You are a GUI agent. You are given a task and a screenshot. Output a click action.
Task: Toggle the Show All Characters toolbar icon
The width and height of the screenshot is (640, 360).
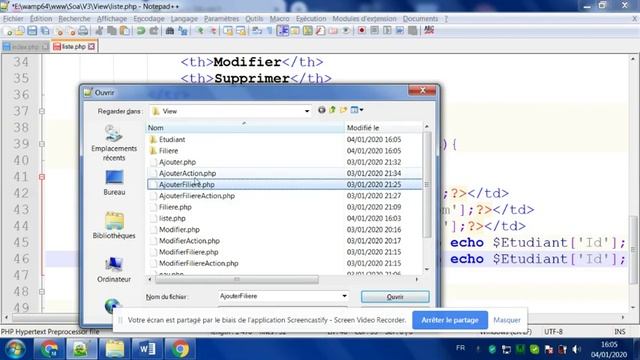(x=270, y=31)
